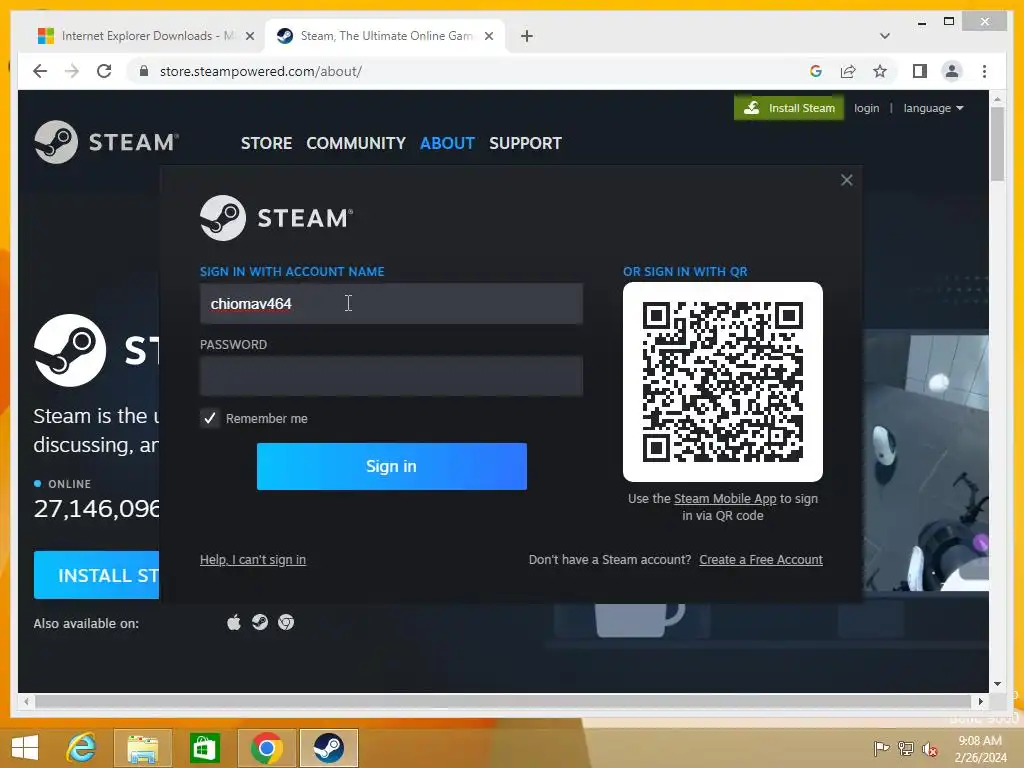Open the ABOUT menu item

pos(447,143)
